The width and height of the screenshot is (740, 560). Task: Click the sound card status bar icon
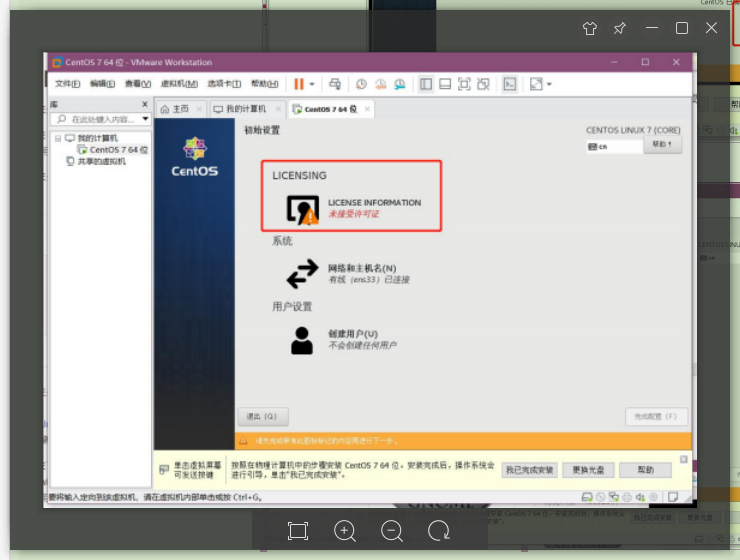pos(640,497)
